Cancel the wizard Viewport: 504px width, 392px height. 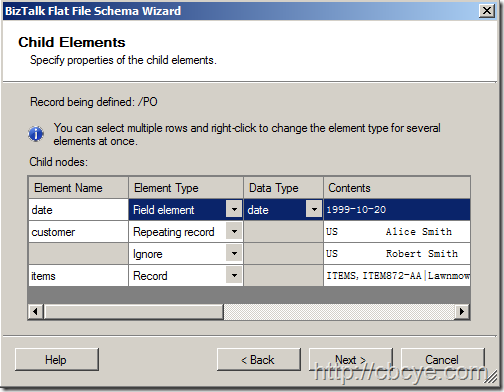(442, 360)
